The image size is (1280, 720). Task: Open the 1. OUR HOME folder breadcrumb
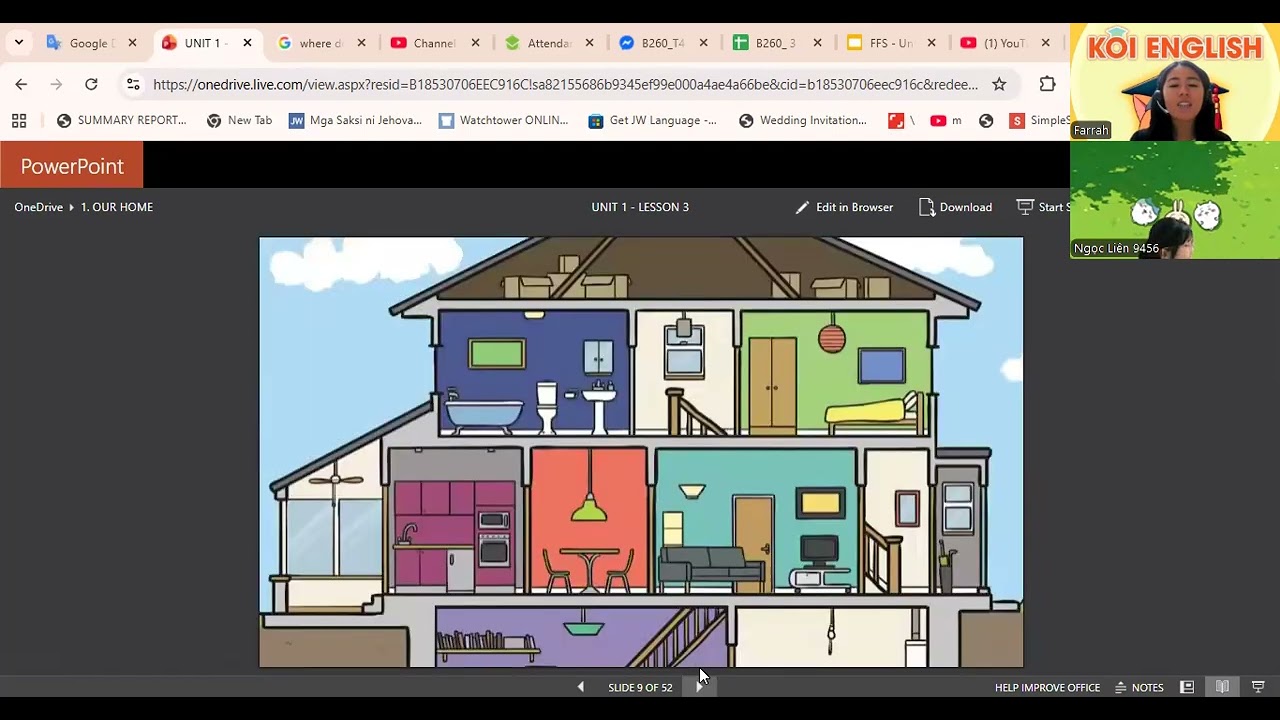click(117, 207)
